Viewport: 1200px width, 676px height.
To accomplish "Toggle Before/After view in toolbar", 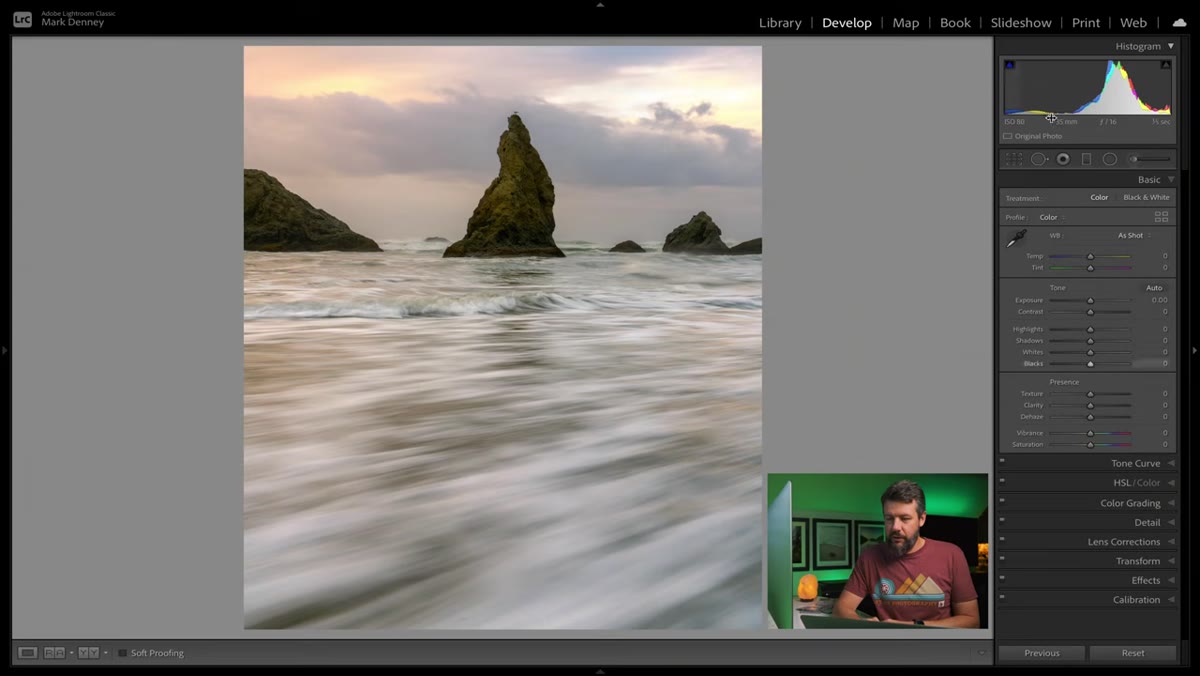I will coord(88,653).
